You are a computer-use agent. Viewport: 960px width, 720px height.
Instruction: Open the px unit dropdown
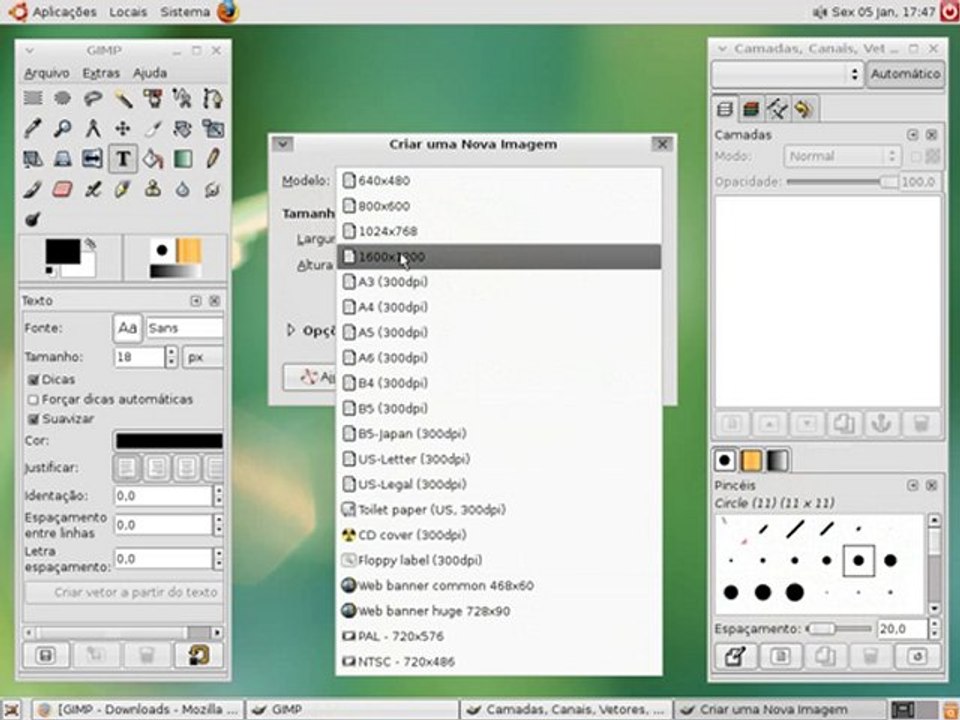pyautogui.click(x=203, y=357)
